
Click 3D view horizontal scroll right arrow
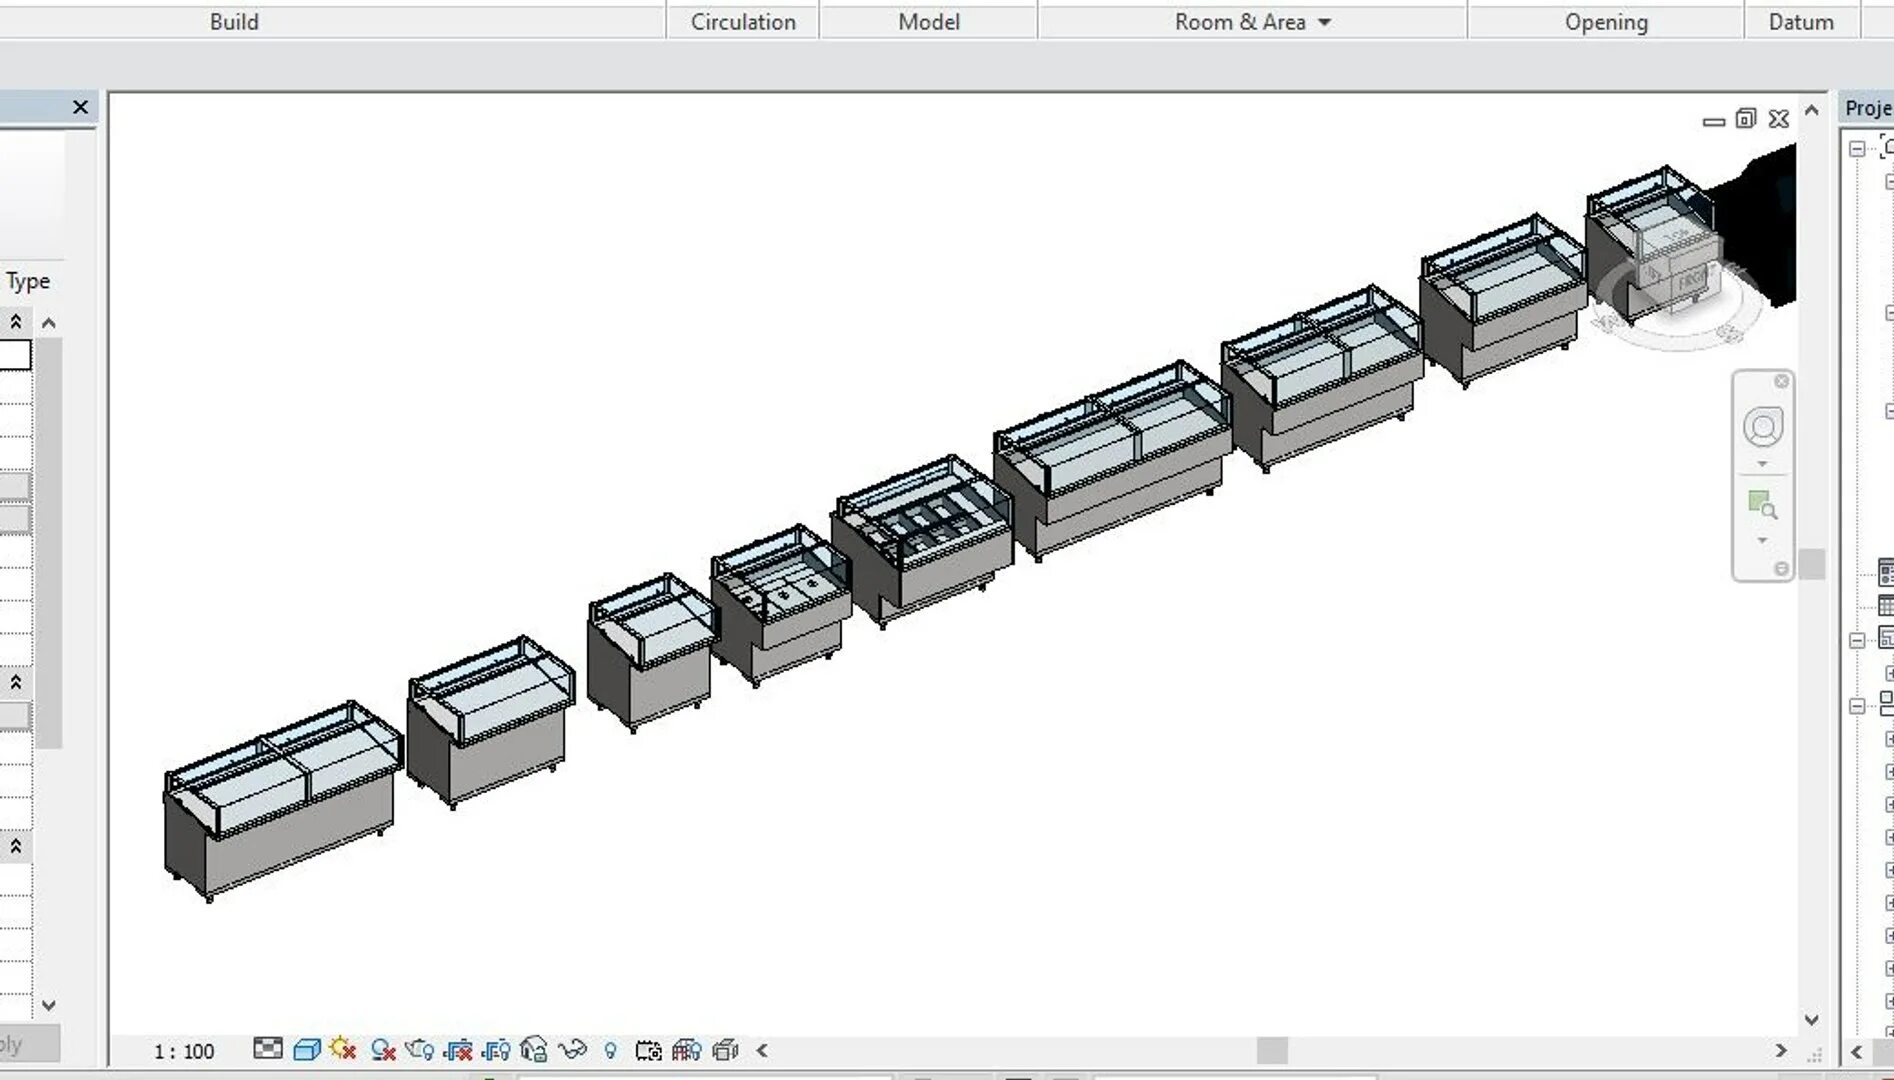pyautogui.click(x=1781, y=1050)
